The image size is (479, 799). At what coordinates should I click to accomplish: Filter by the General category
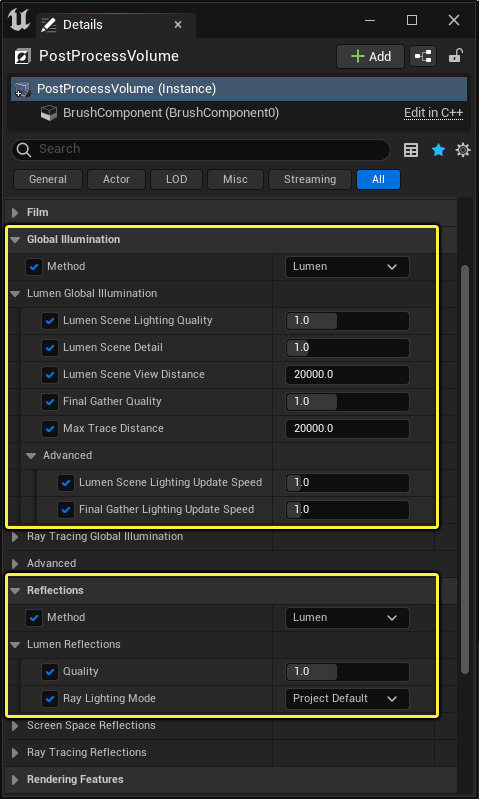tap(48, 179)
